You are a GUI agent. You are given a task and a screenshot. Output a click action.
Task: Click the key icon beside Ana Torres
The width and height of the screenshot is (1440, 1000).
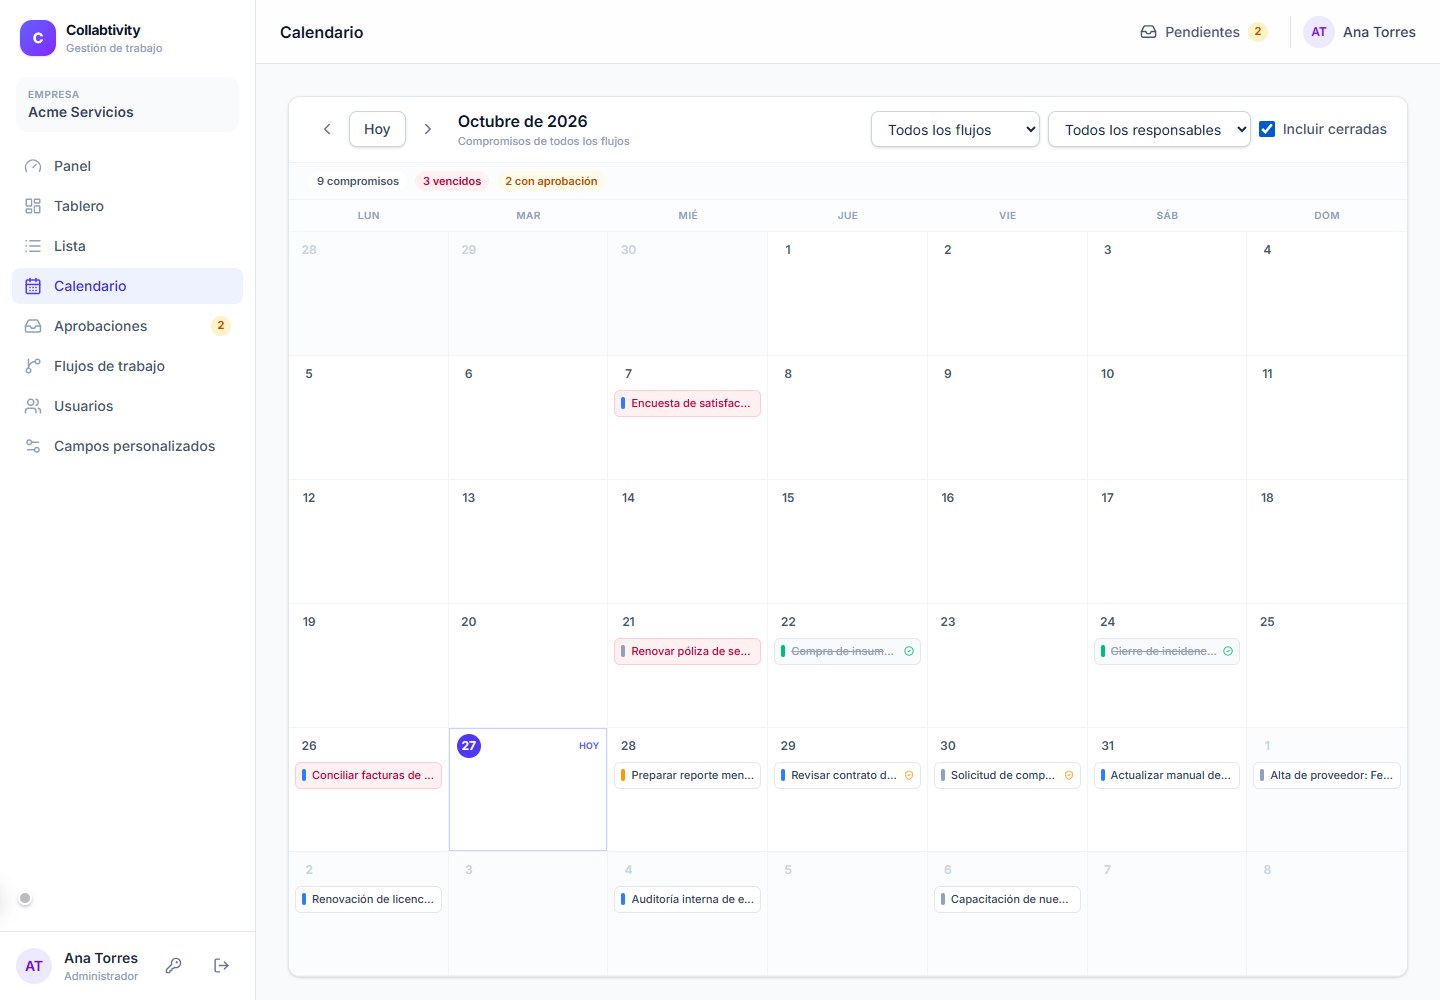click(174, 965)
